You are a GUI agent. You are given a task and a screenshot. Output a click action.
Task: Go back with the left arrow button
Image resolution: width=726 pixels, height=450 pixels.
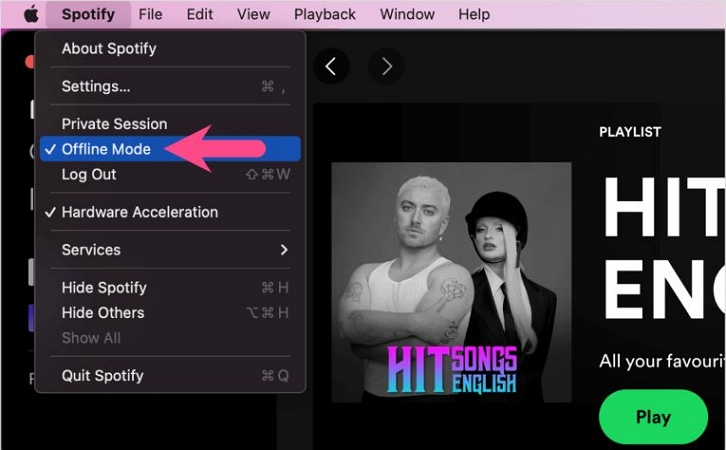(x=331, y=67)
